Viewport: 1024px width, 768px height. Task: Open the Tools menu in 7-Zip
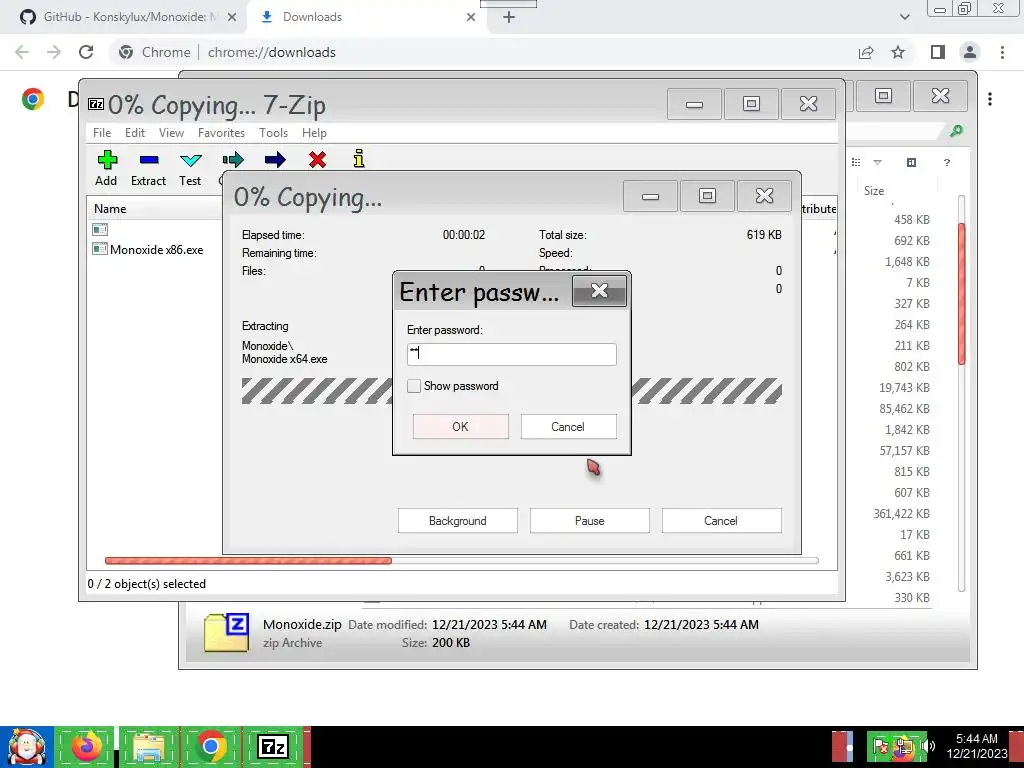click(x=273, y=133)
